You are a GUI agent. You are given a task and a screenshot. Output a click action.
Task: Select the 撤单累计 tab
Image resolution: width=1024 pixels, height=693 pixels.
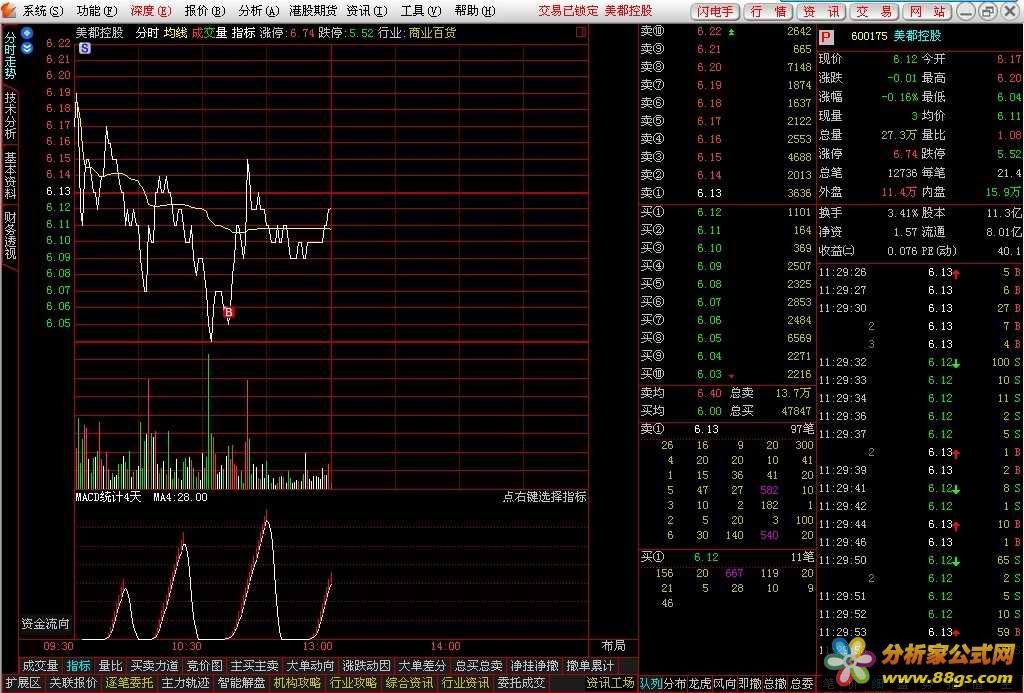(x=590, y=666)
